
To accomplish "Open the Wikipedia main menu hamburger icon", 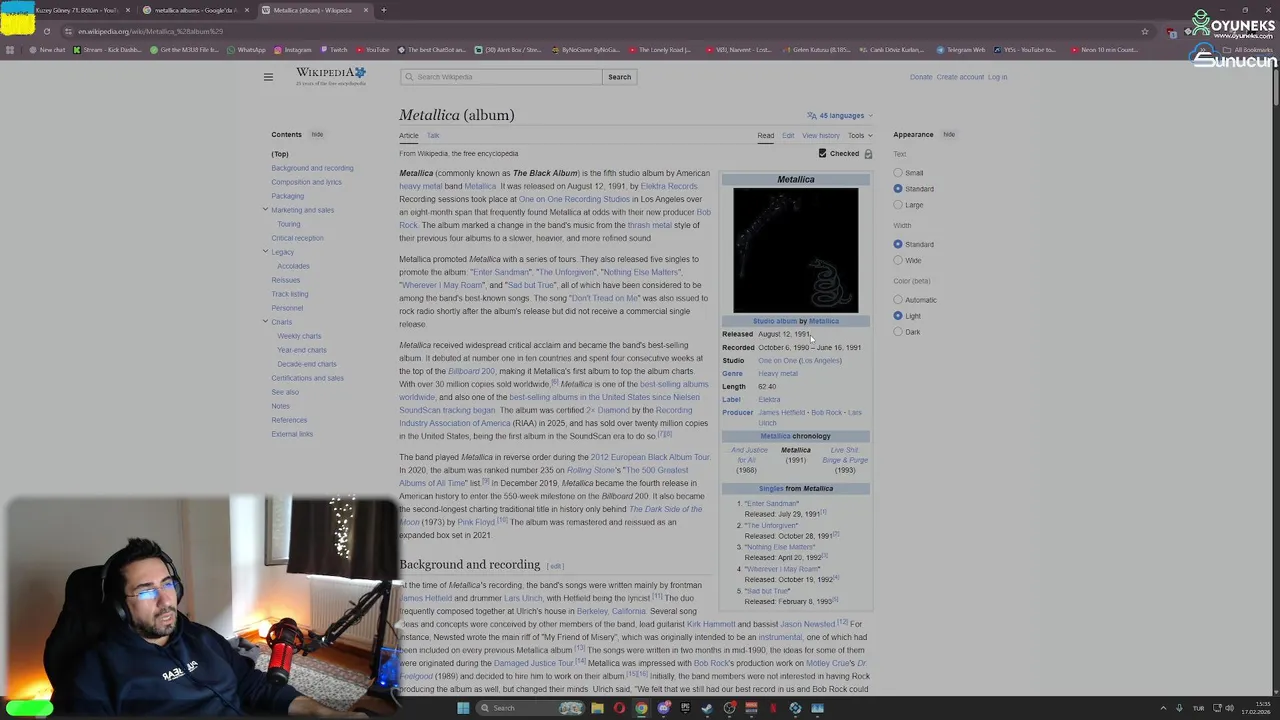I will click(268, 77).
